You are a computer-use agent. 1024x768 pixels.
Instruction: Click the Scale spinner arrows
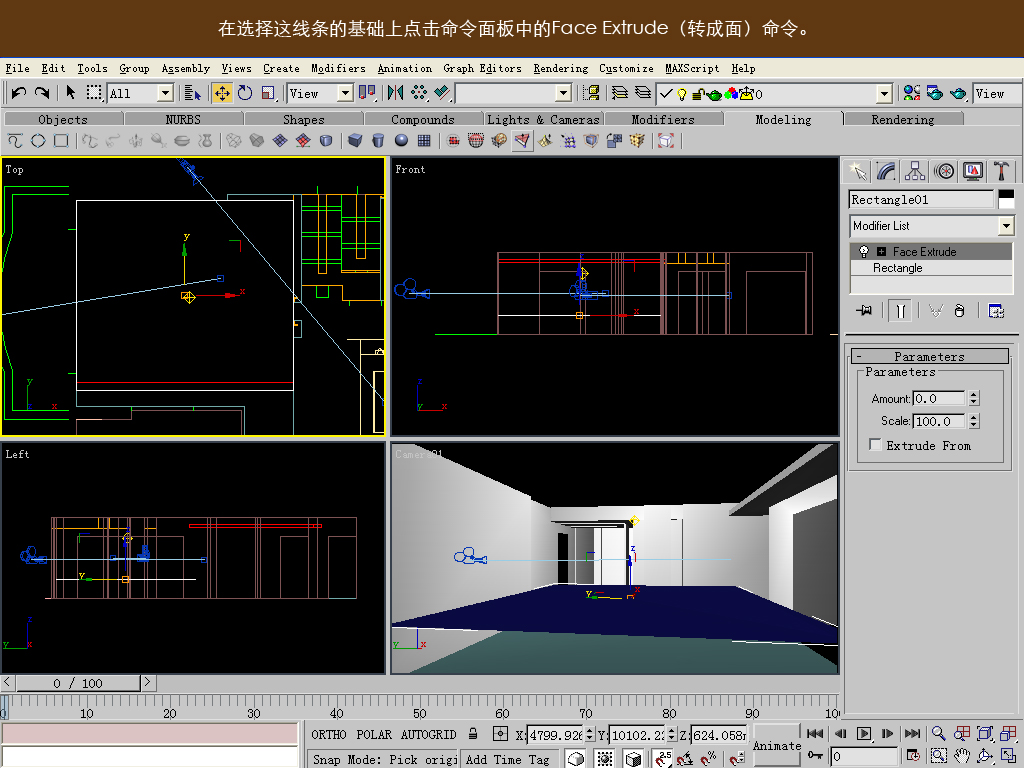(974, 421)
